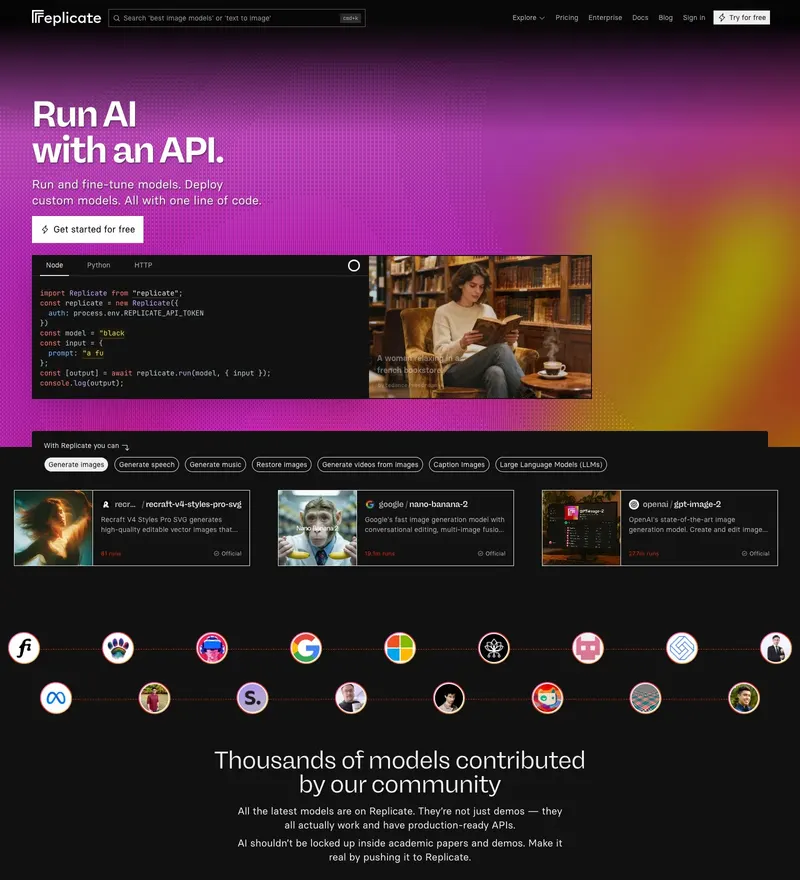
Task: Open the recraft-v4-styles-pro-svg model card
Action: [132, 528]
